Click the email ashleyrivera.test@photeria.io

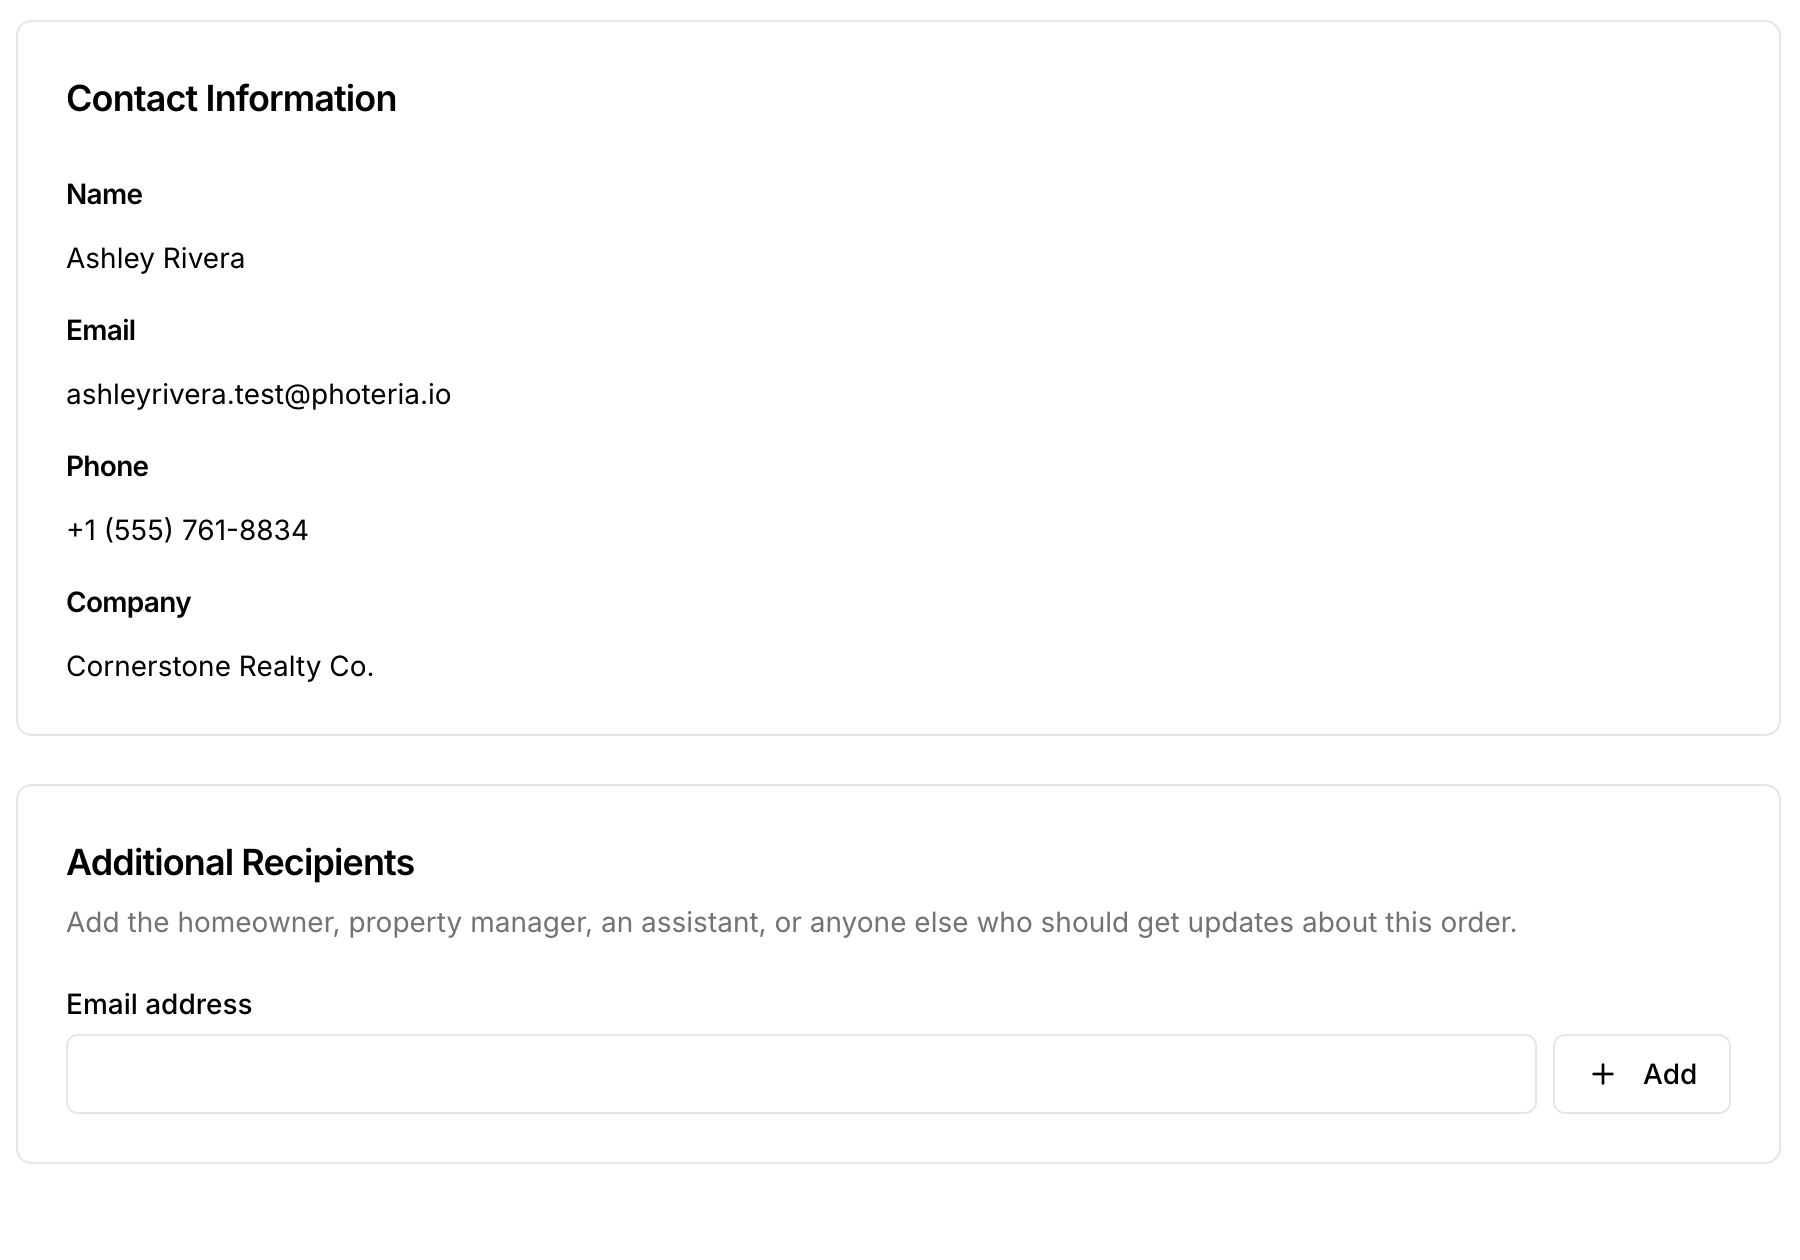point(258,394)
